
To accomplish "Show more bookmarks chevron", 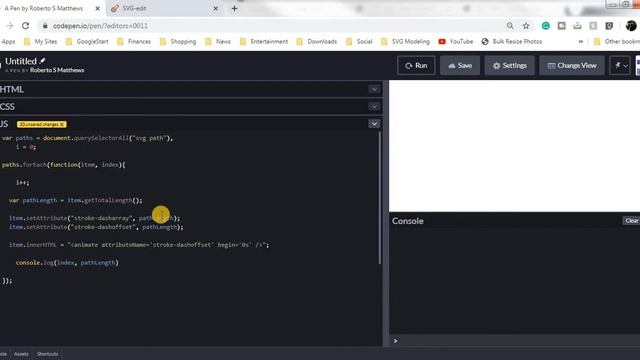I will coord(581,42).
